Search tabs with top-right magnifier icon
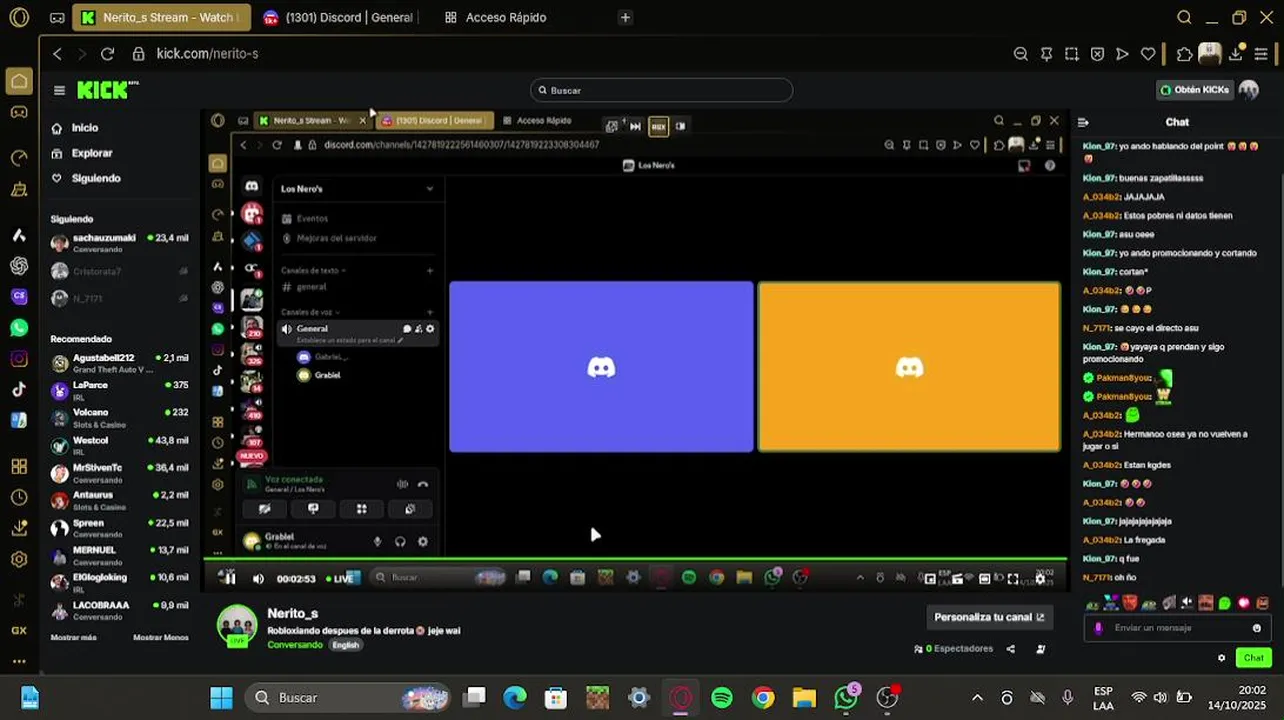The width and height of the screenshot is (1284, 720). click(1184, 17)
